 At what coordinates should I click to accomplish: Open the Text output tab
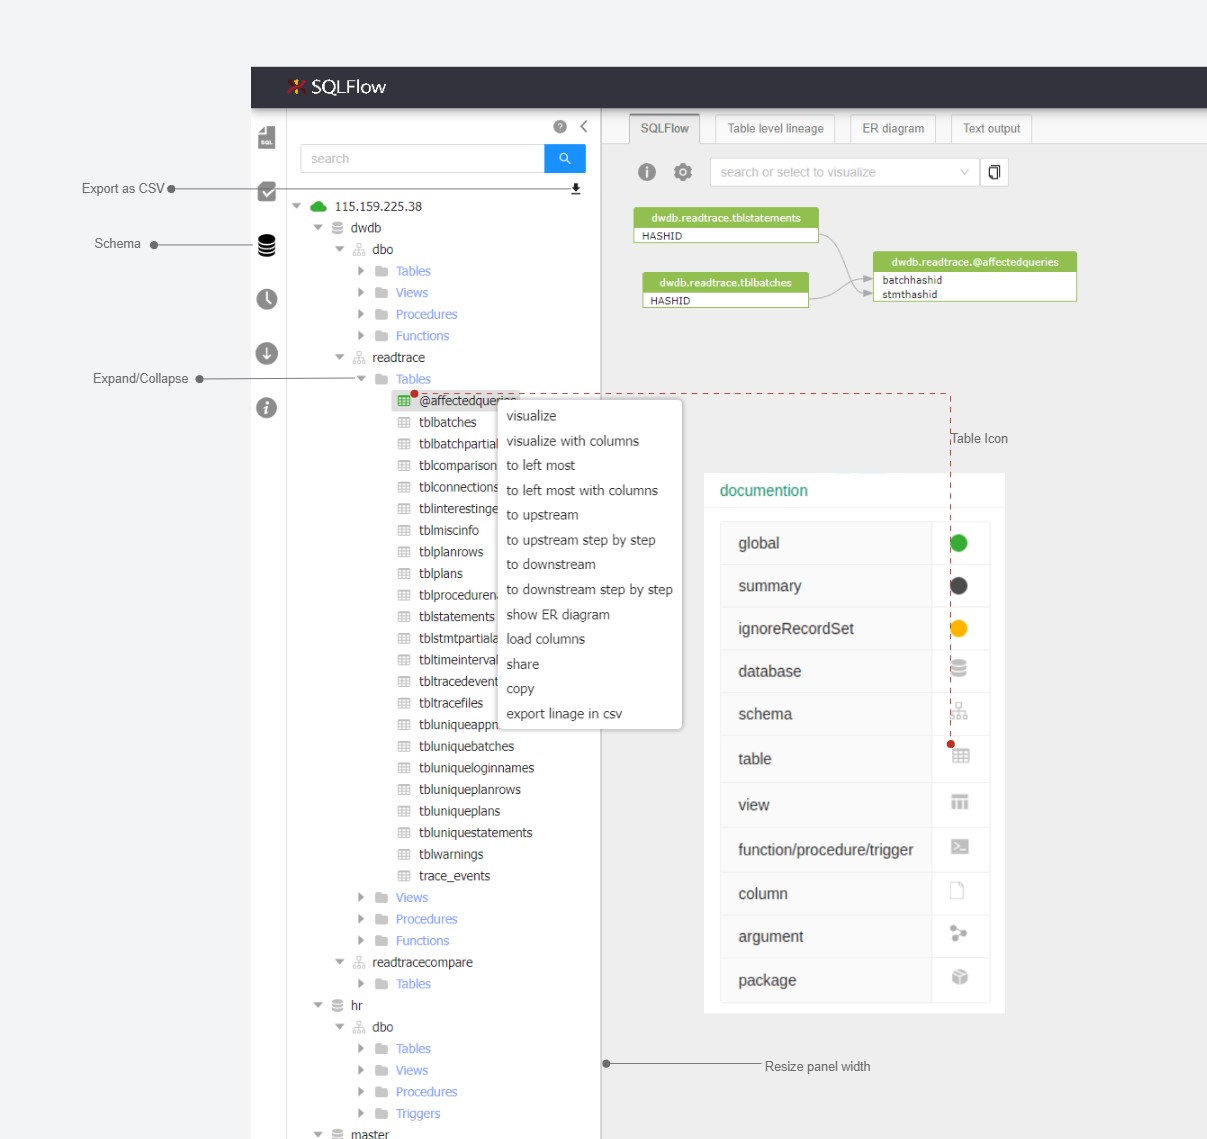tap(991, 128)
